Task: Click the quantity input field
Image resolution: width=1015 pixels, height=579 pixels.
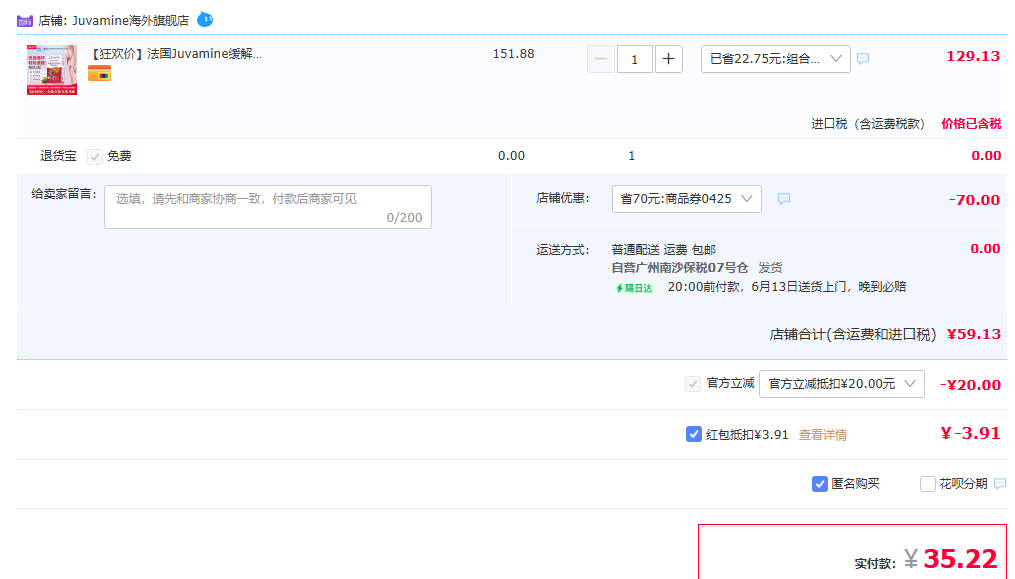Action: coord(634,60)
